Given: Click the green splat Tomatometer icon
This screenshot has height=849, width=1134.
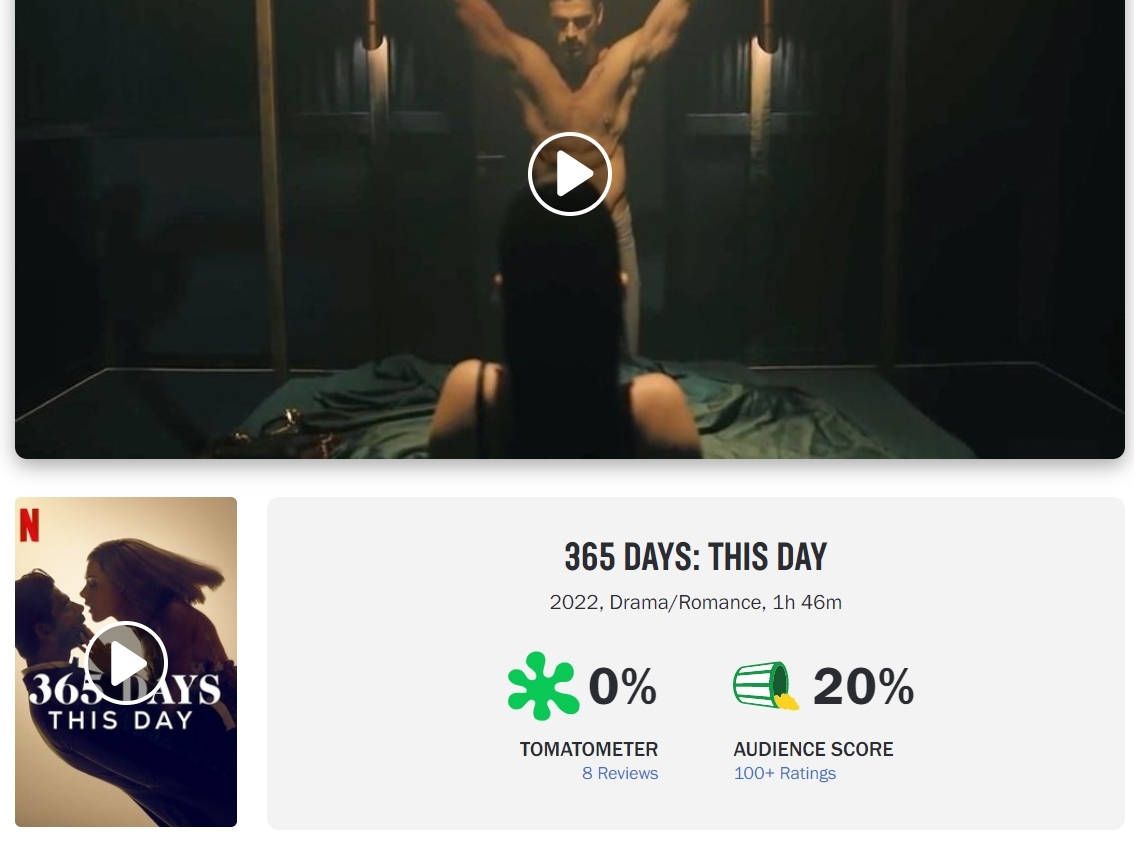Looking at the screenshot, I should pos(543,686).
